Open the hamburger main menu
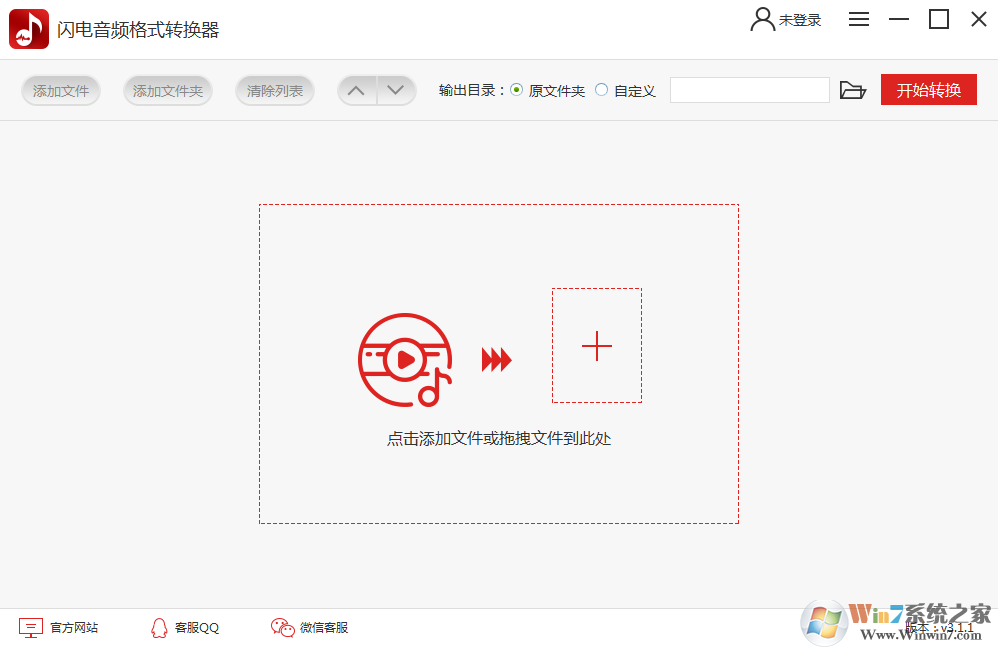998x649 pixels. [858, 18]
